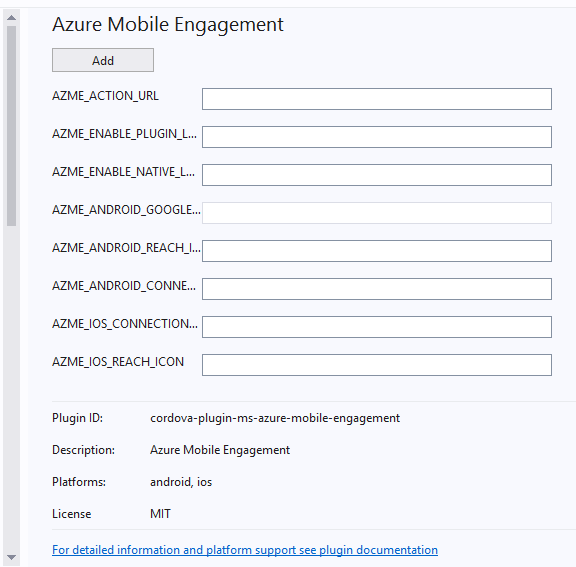Click the MIT license value
This screenshot has height=567, width=576.
tap(160, 513)
